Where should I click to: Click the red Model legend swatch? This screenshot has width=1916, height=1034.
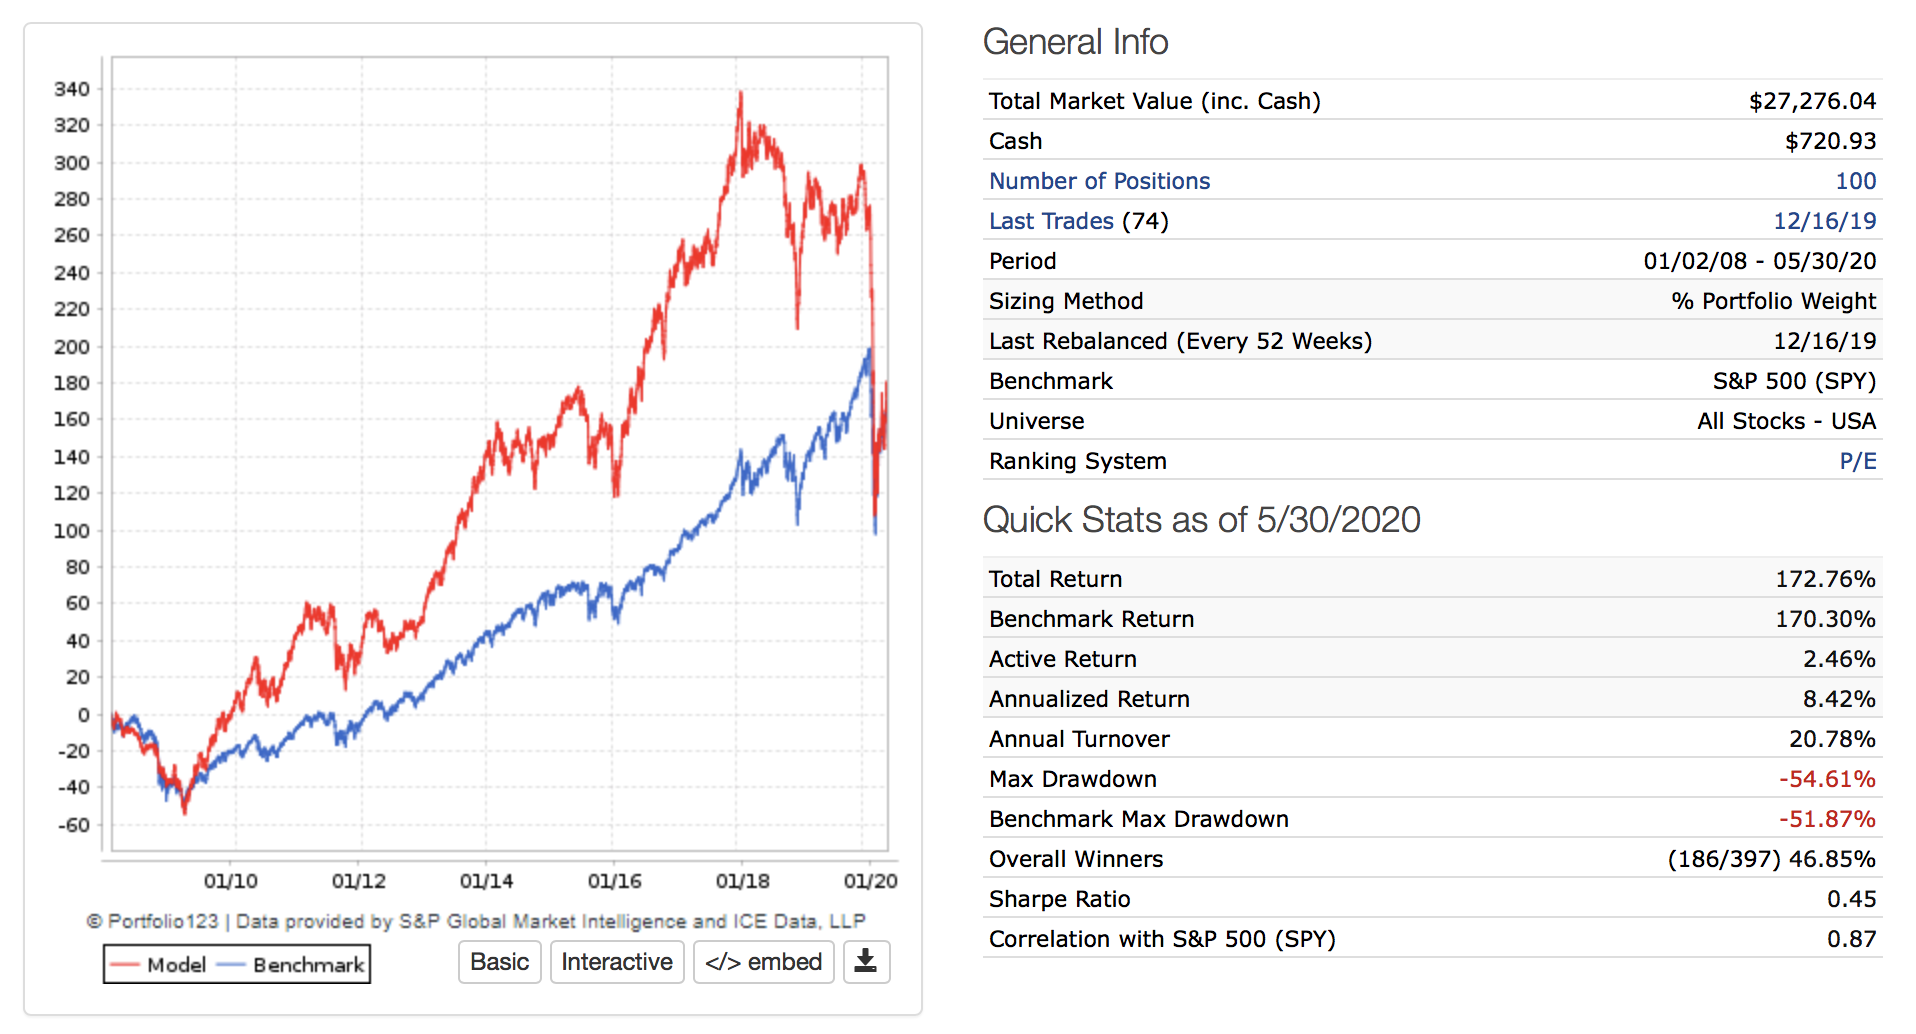coord(125,965)
